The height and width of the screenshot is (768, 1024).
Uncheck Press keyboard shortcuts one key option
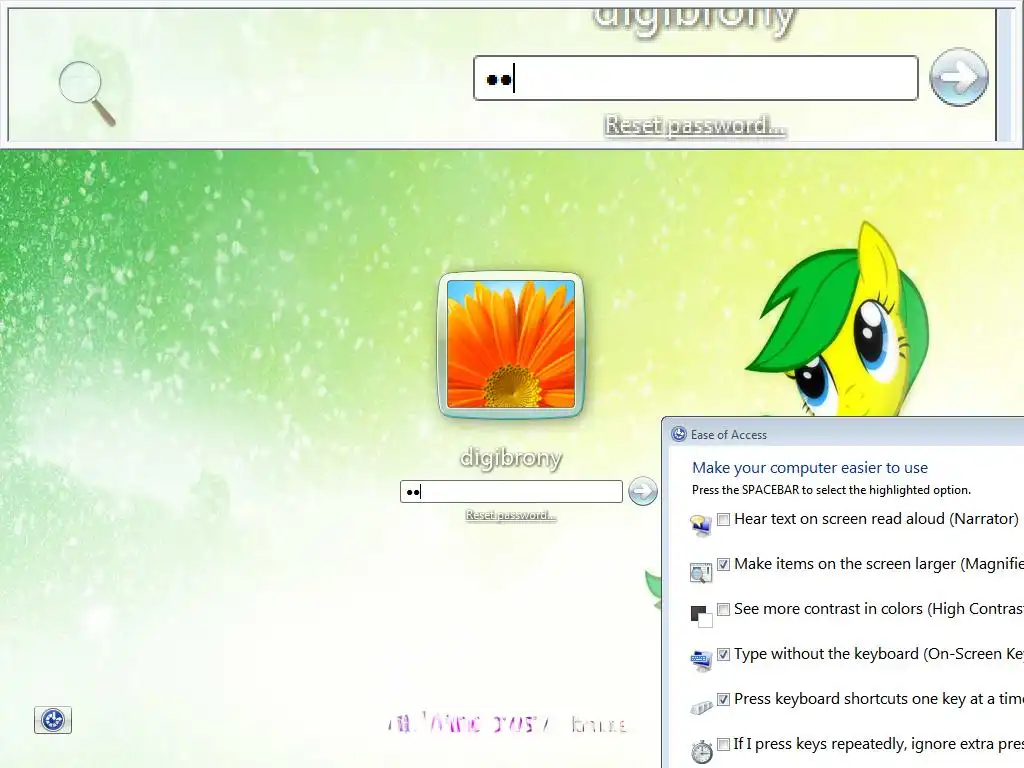(x=724, y=699)
